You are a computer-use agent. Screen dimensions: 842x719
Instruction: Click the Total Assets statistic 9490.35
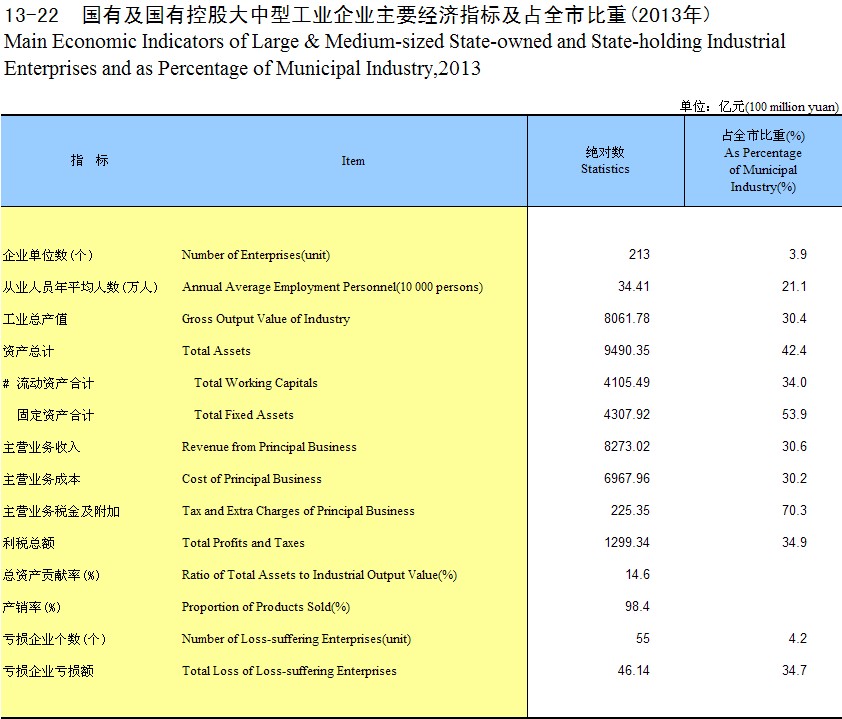point(626,351)
